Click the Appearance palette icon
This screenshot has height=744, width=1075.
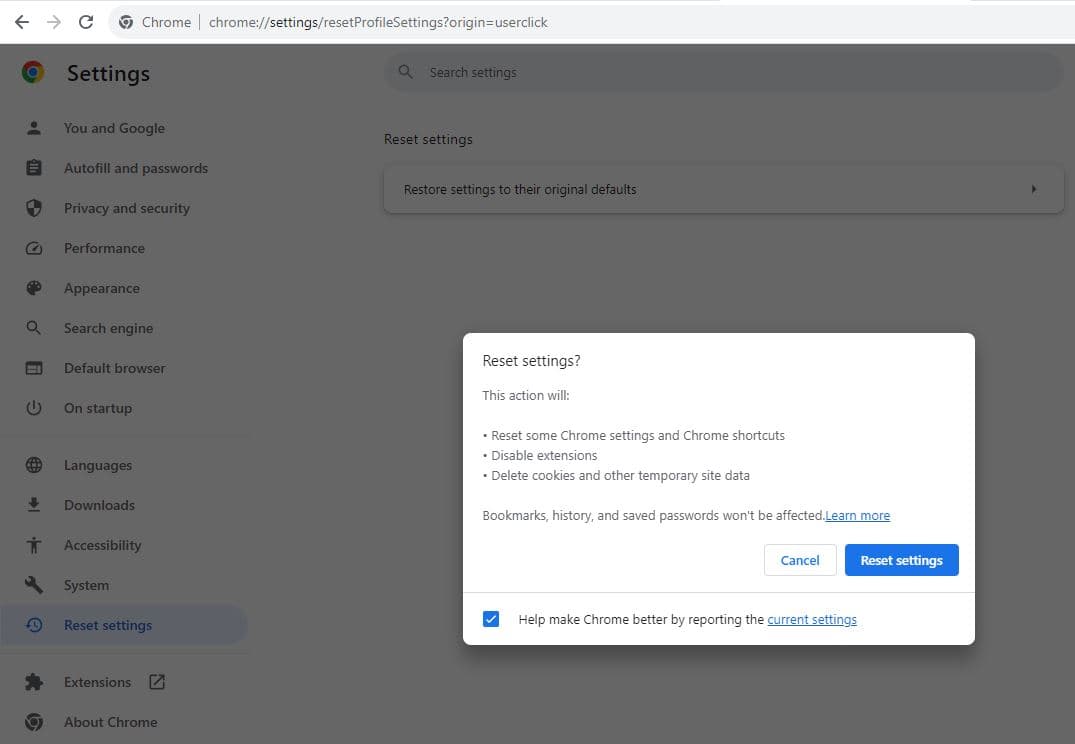click(34, 288)
